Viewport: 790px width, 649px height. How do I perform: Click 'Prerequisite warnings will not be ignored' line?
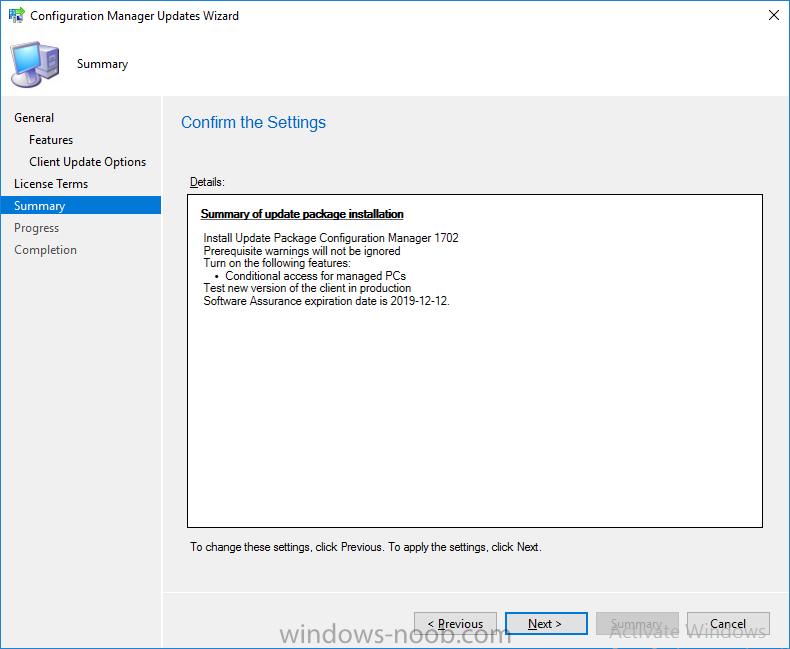coord(302,251)
